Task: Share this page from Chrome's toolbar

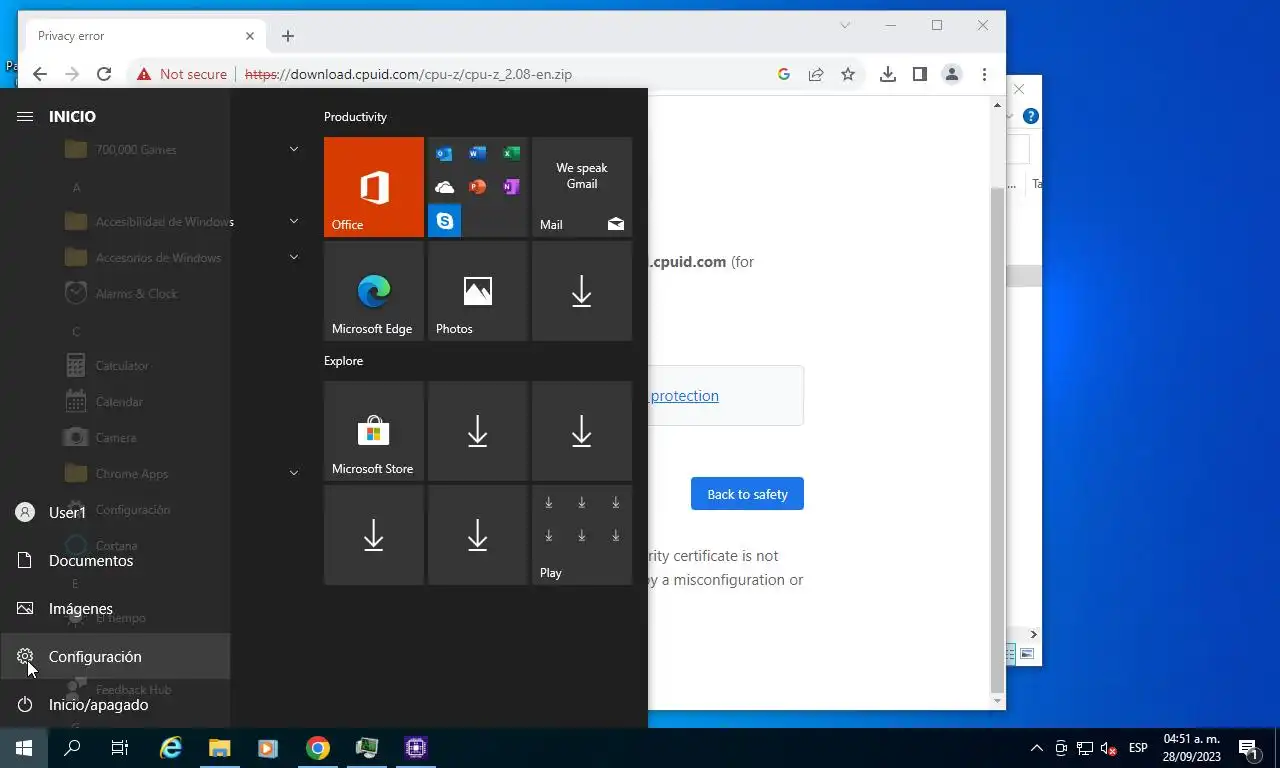Action: (x=816, y=74)
